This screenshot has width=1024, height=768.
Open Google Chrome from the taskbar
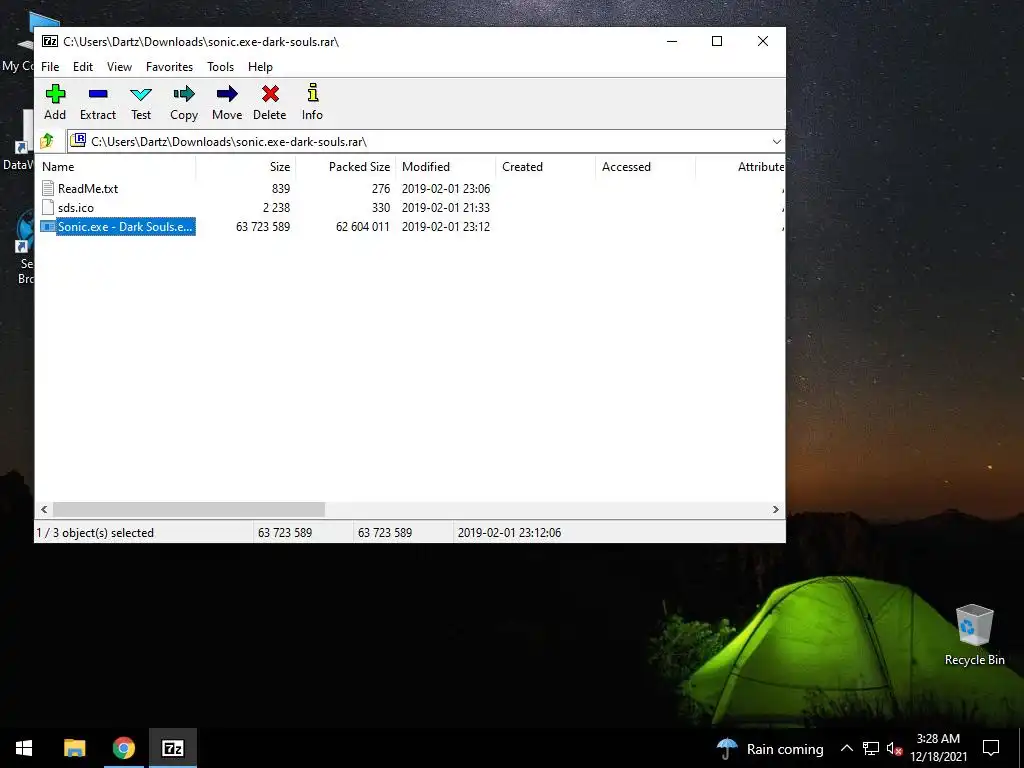pos(123,748)
